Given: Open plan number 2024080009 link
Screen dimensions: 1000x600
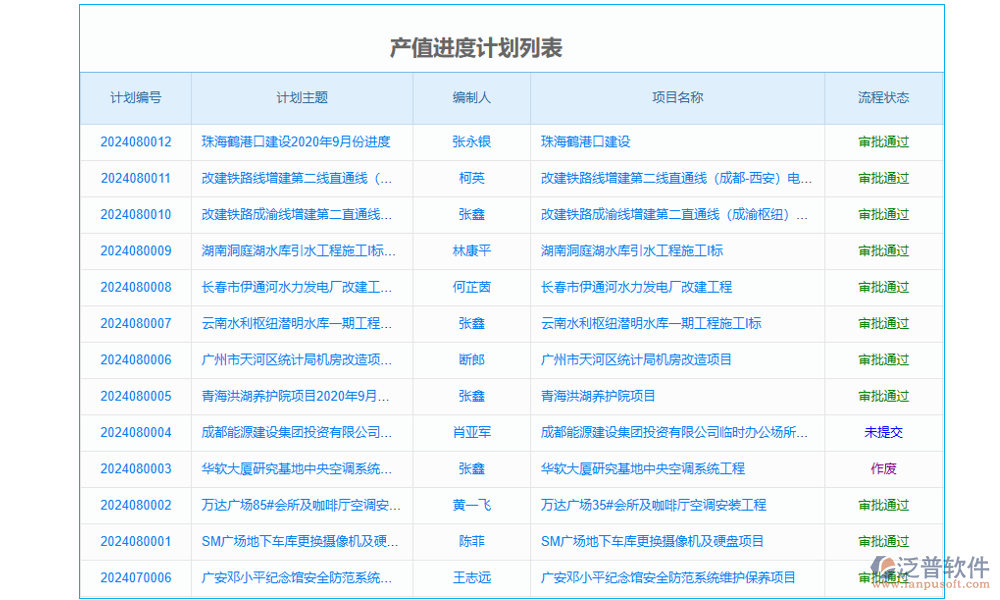Looking at the screenshot, I should (x=135, y=251).
